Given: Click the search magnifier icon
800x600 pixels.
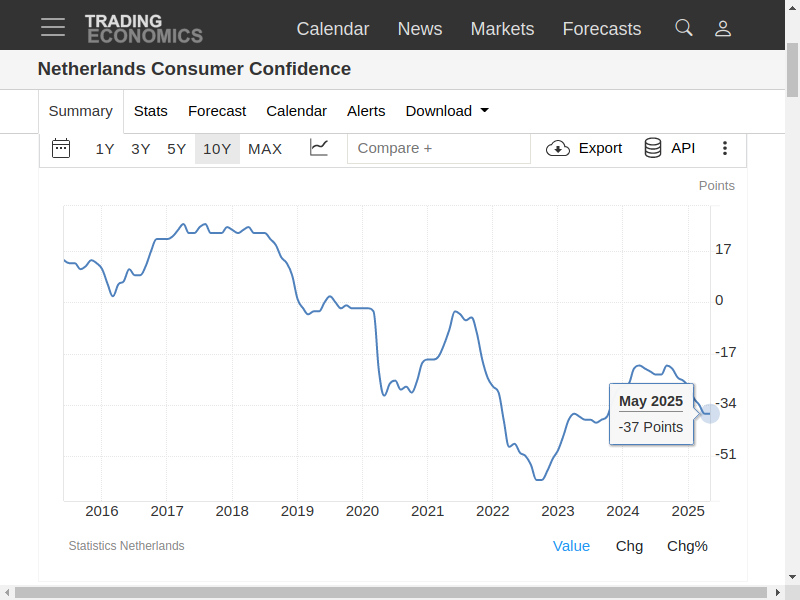Looking at the screenshot, I should pos(684,28).
